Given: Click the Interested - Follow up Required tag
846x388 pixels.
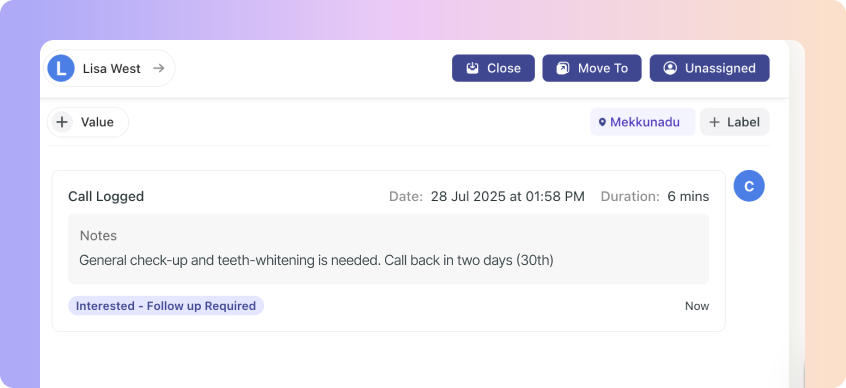Looking at the screenshot, I should (x=166, y=305).
